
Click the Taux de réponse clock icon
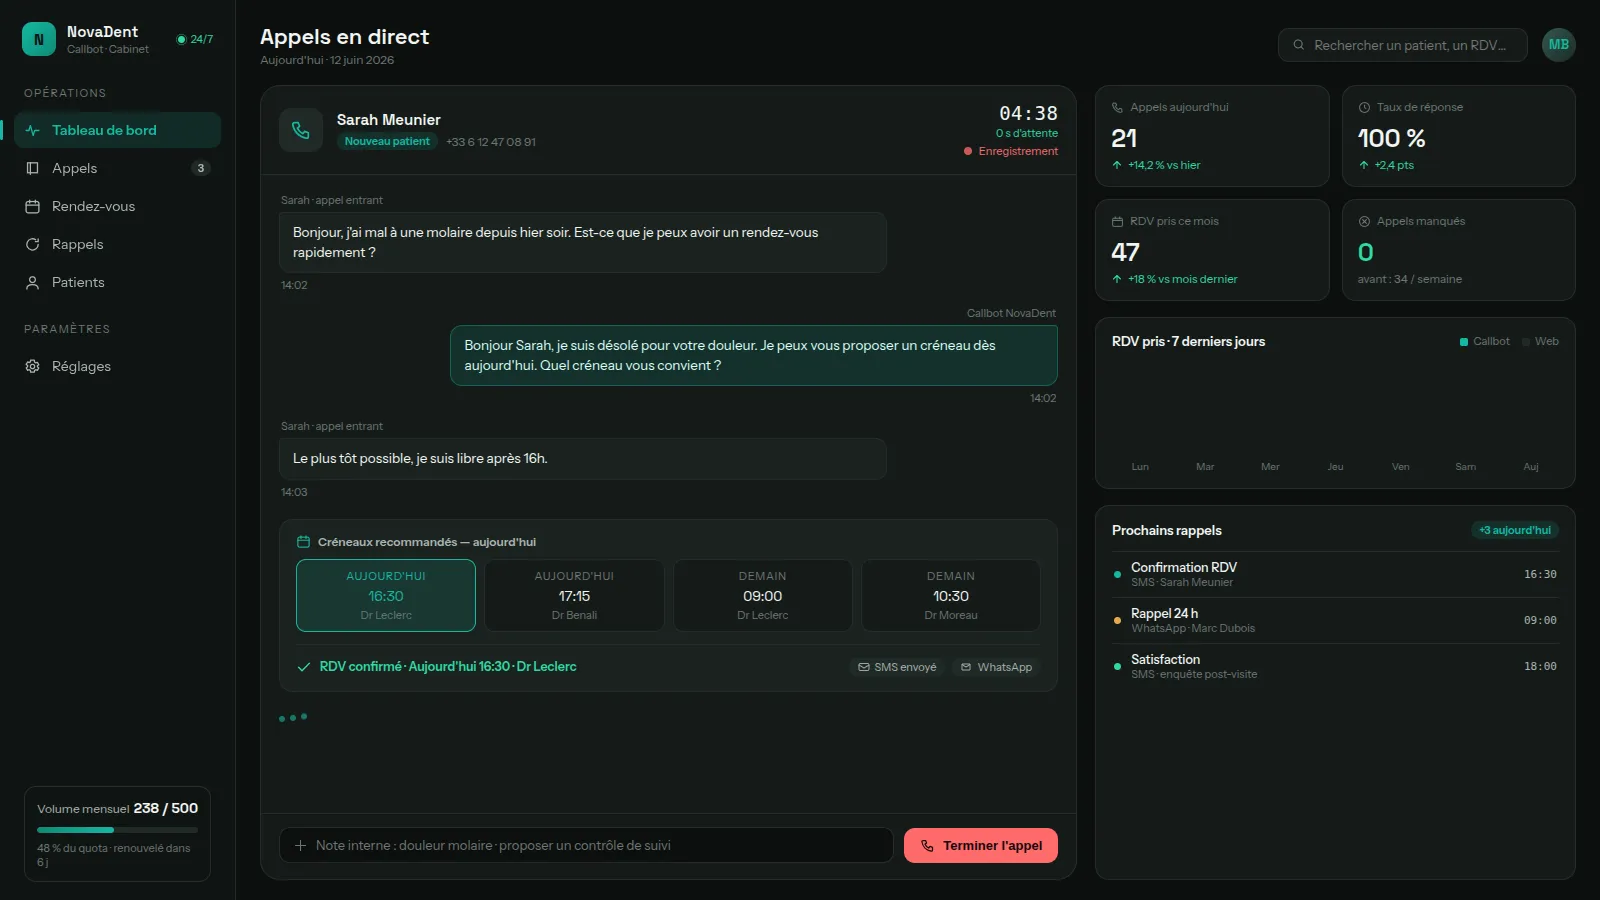pos(1364,108)
